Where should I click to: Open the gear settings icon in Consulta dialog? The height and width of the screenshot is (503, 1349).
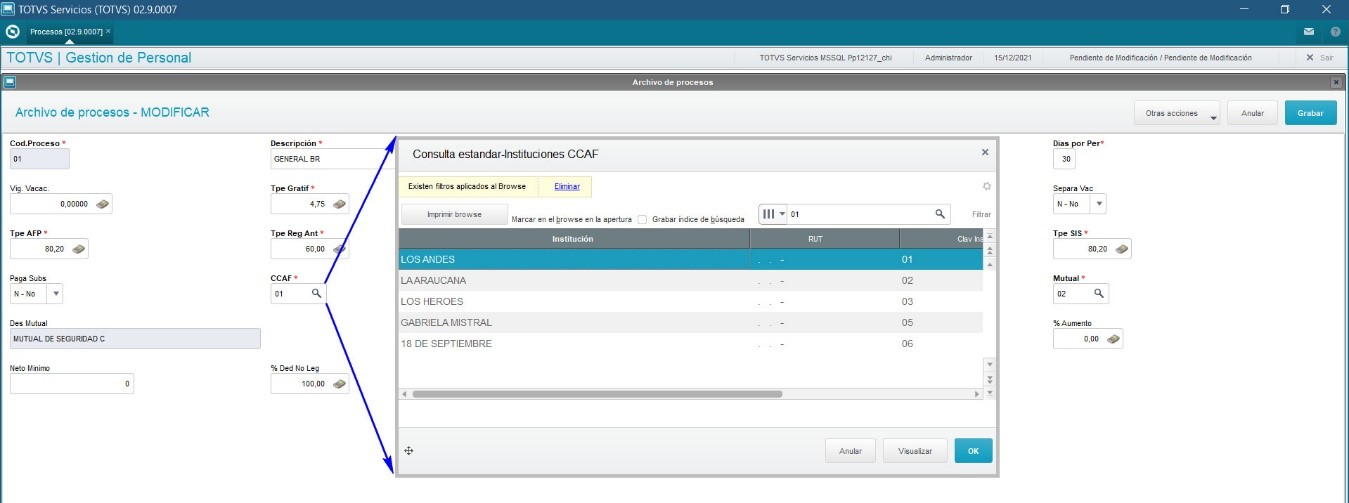(986, 186)
